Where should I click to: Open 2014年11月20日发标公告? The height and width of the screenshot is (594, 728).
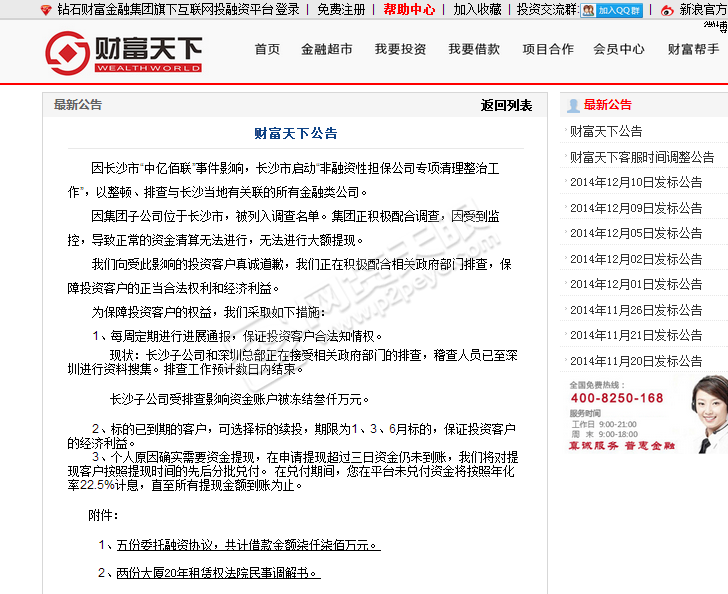(636, 361)
